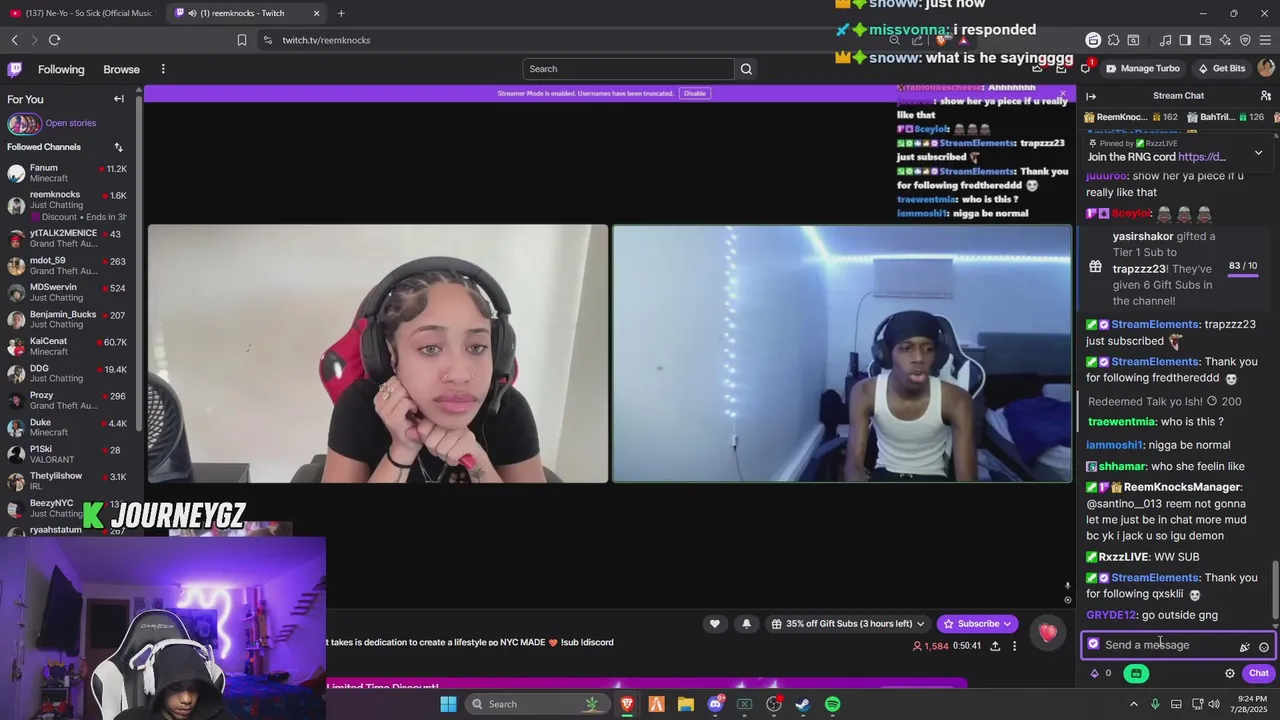The width and height of the screenshot is (1280, 720).
Task: Open DDG channel in sidebar
Action: coord(68,373)
